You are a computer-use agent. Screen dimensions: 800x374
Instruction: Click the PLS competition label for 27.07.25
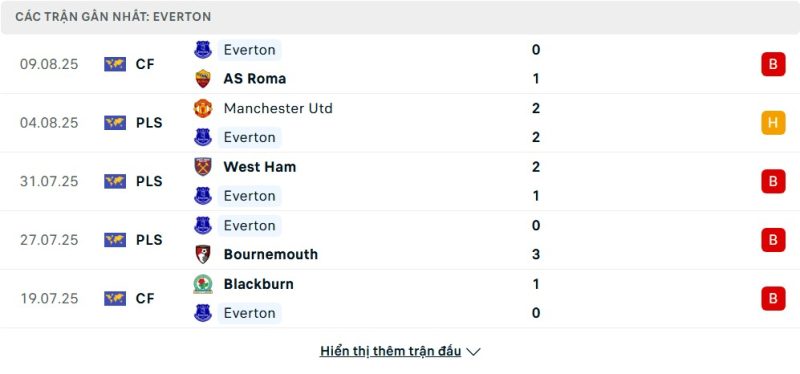(x=149, y=240)
